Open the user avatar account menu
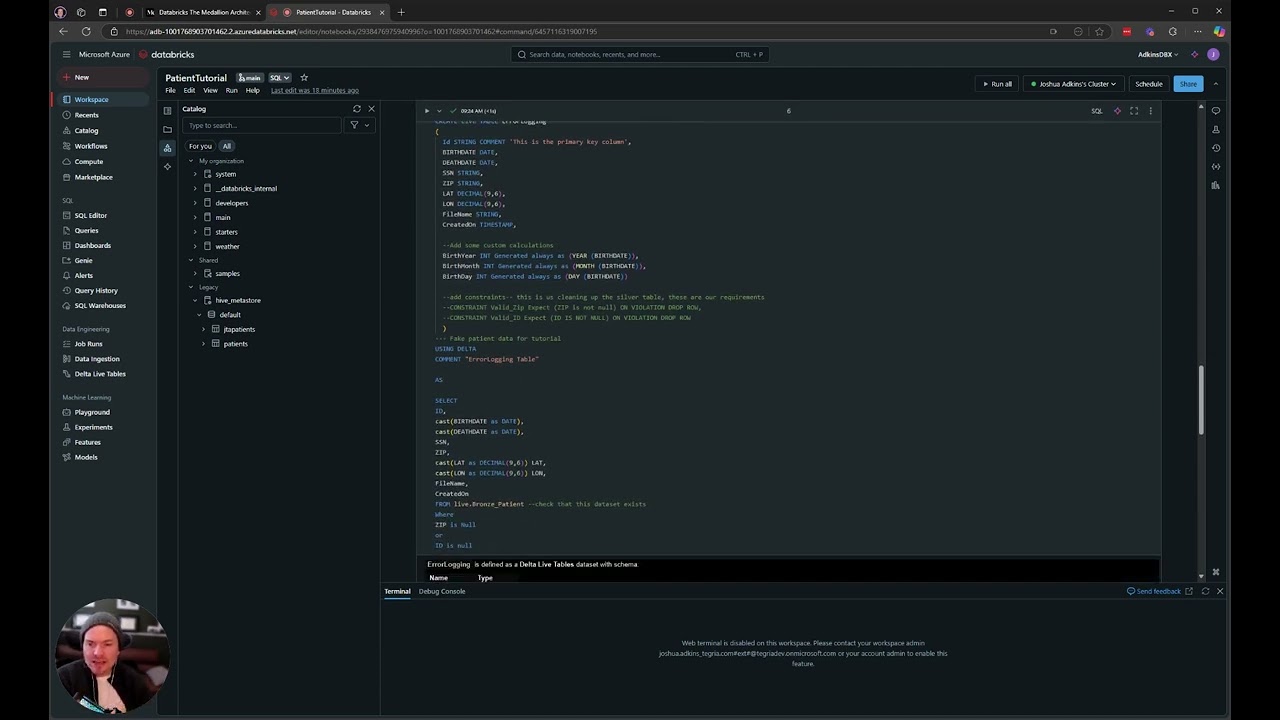The image size is (1280, 720). click(1213, 55)
